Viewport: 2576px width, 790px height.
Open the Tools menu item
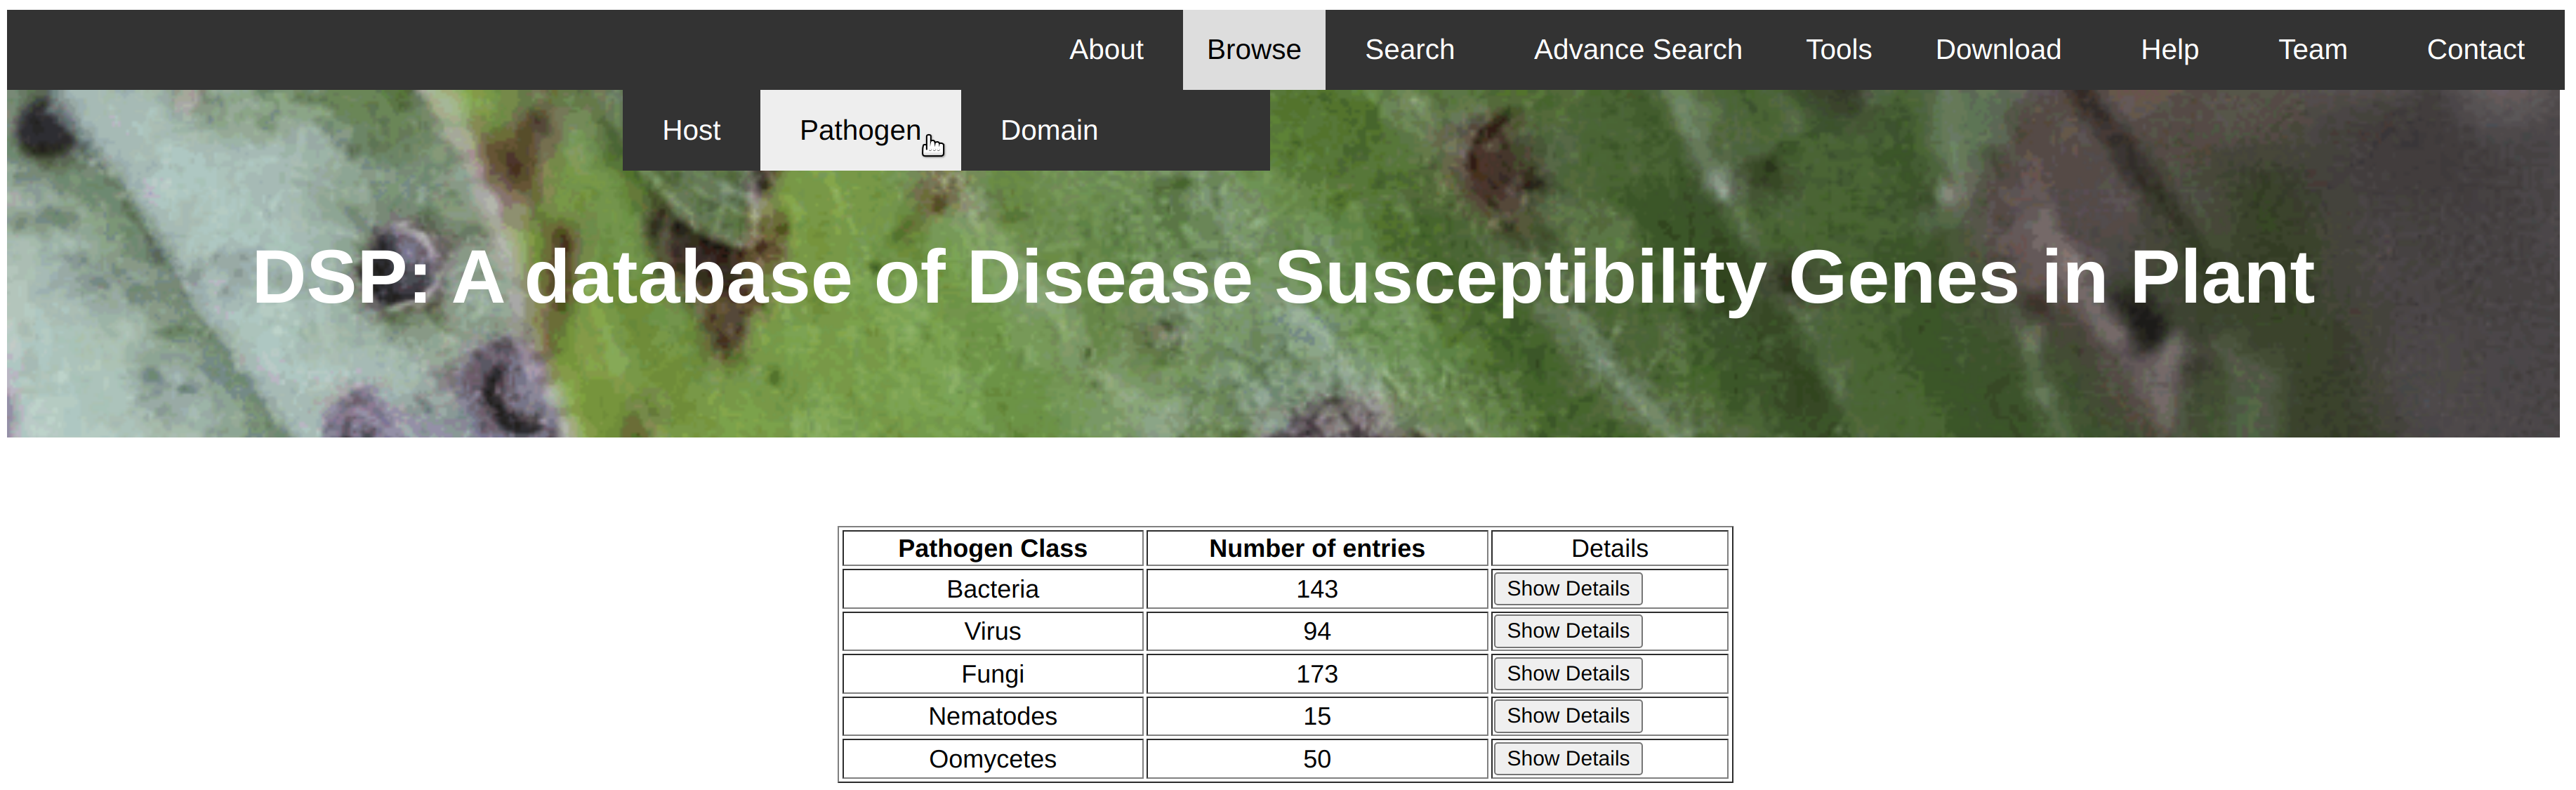click(x=1838, y=49)
